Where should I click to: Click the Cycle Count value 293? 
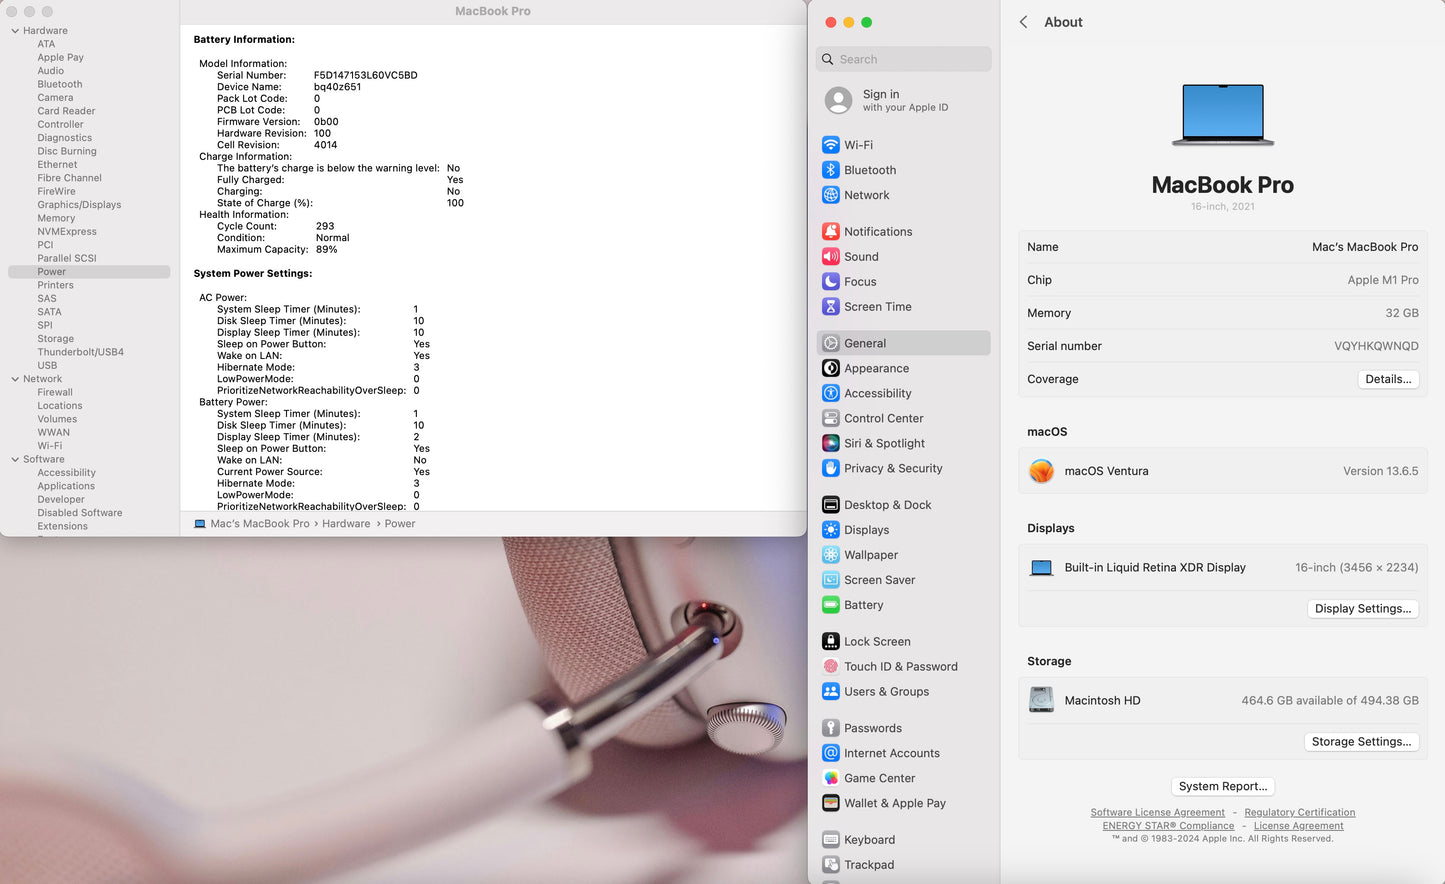click(x=325, y=226)
